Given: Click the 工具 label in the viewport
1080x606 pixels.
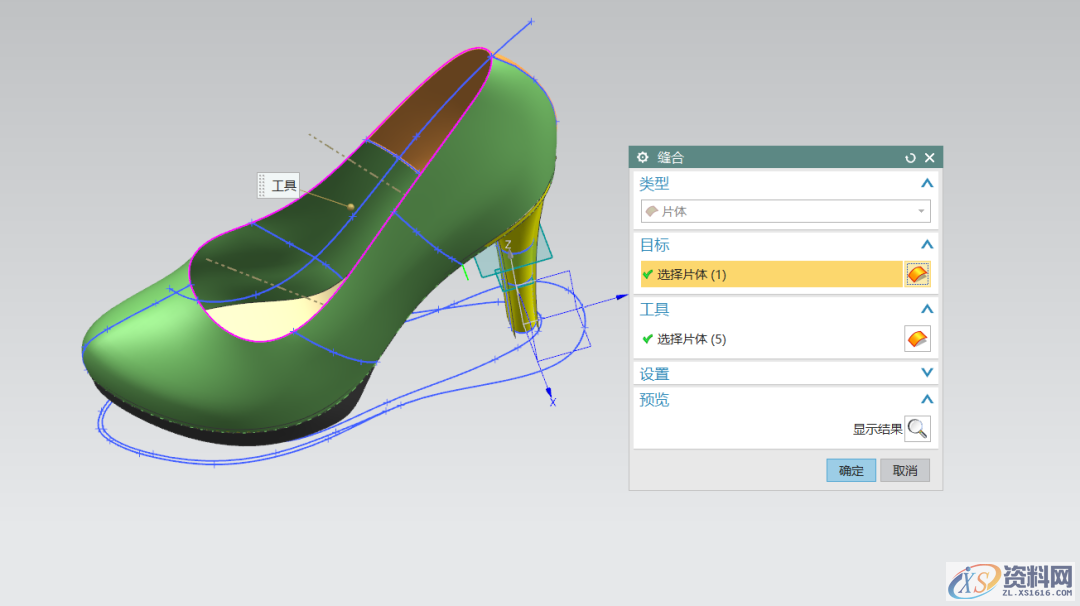Looking at the screenshot, I should (284, 186).
